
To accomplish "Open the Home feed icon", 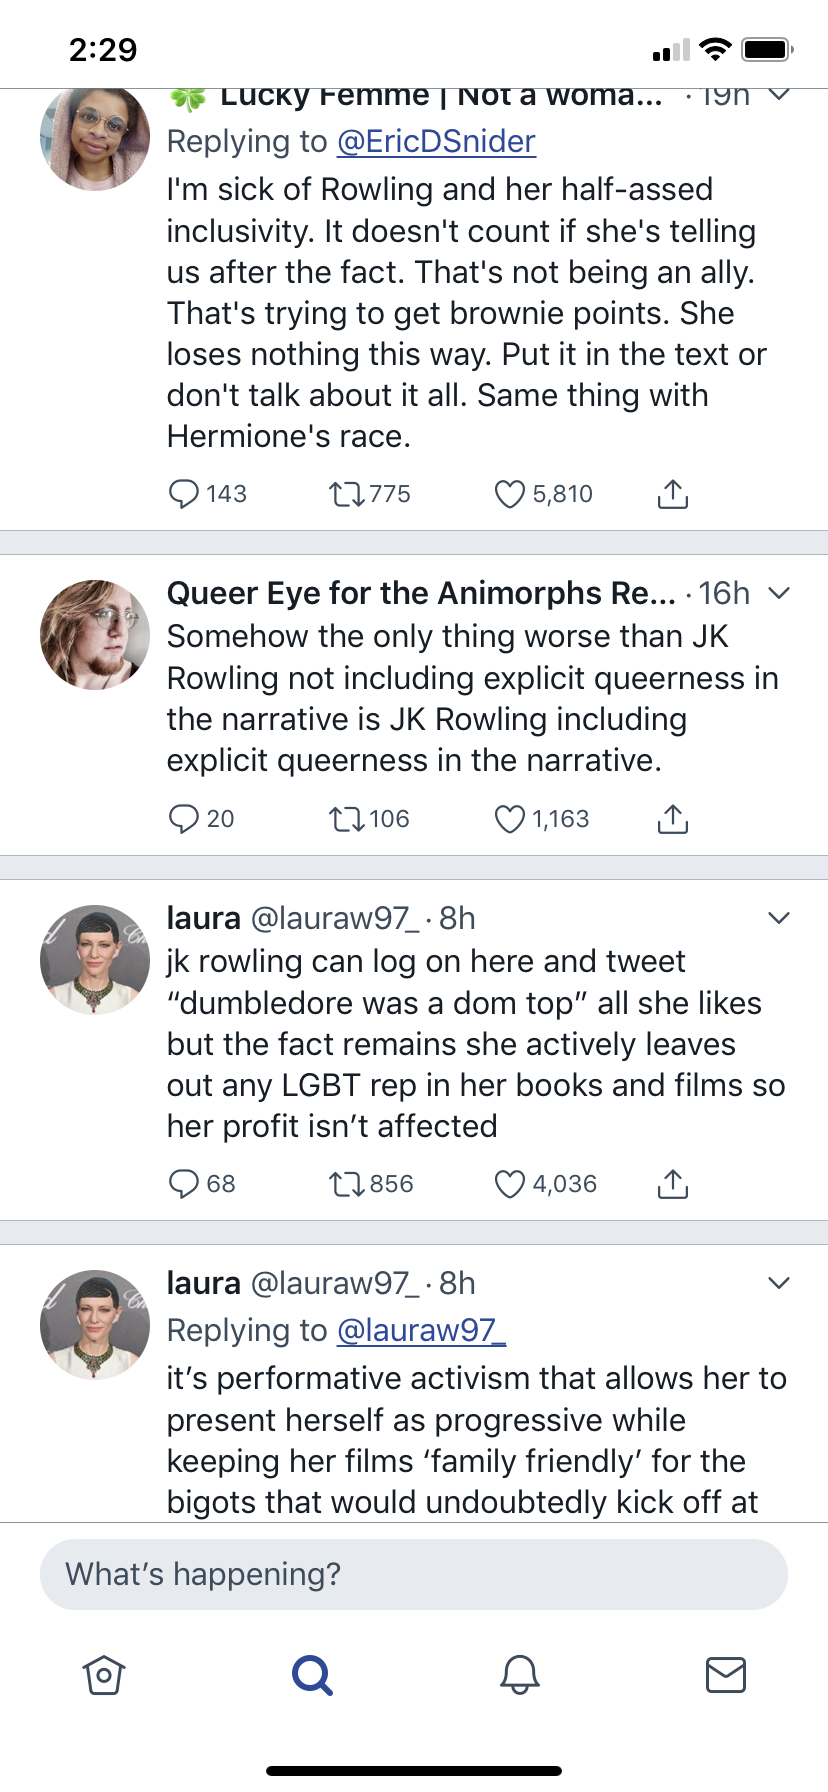I will (x=103, y=1675).
